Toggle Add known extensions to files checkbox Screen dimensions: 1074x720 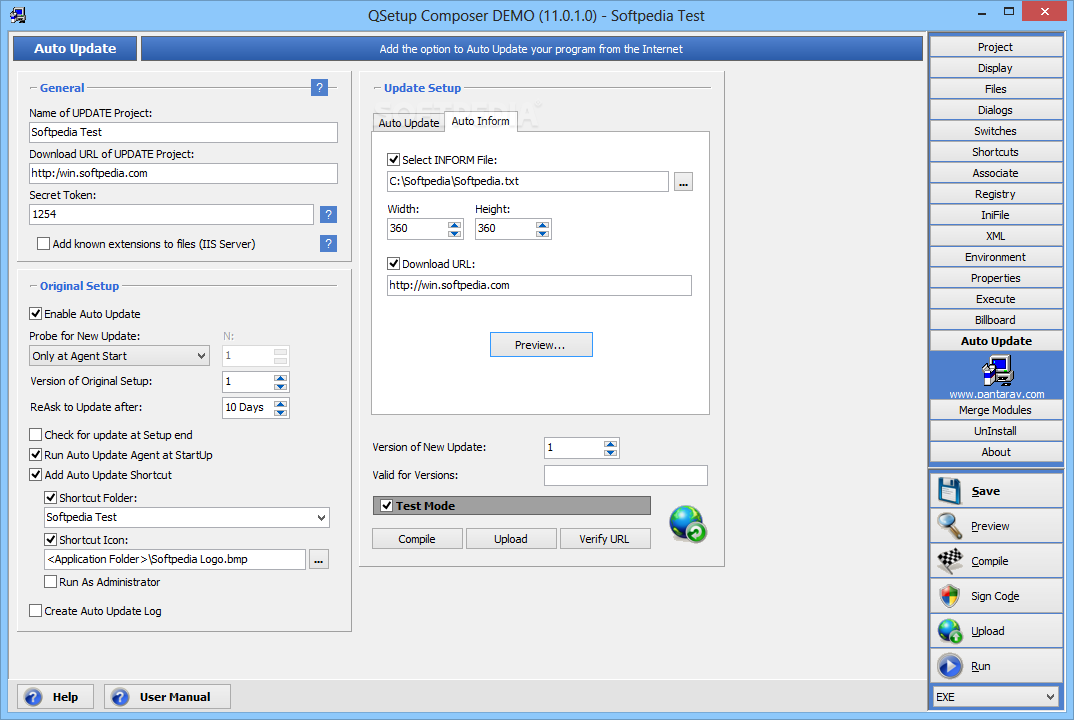click(x=43, y=244)
